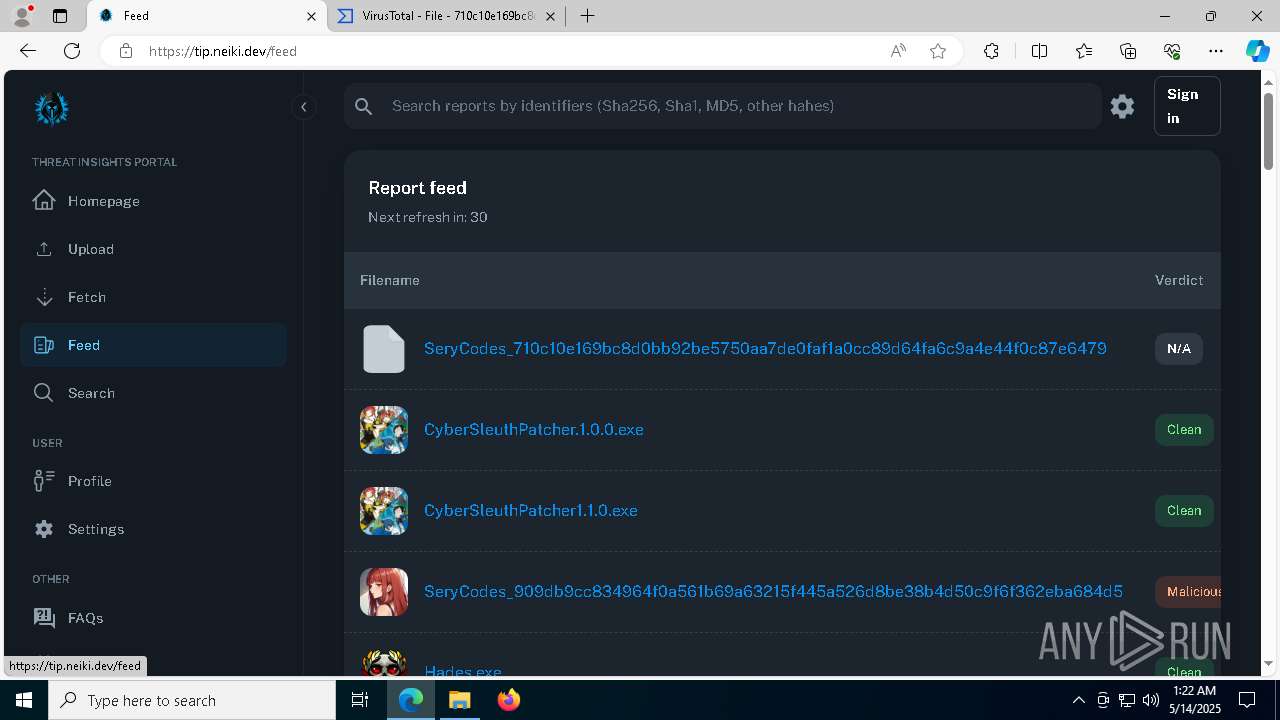Open the Upload page

pyautogui.click(x=153, y=249)
